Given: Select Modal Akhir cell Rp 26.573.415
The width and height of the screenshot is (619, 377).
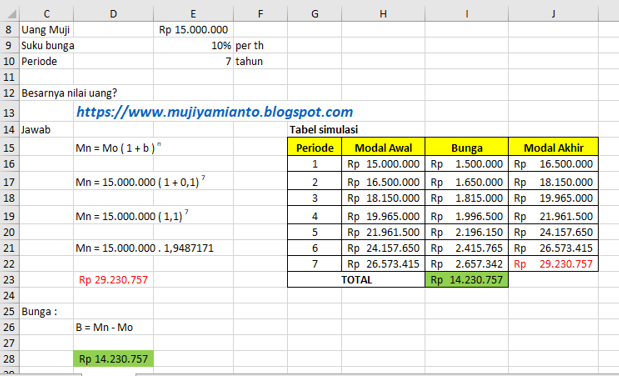Looking at the screenshot, I should [553, 248].
